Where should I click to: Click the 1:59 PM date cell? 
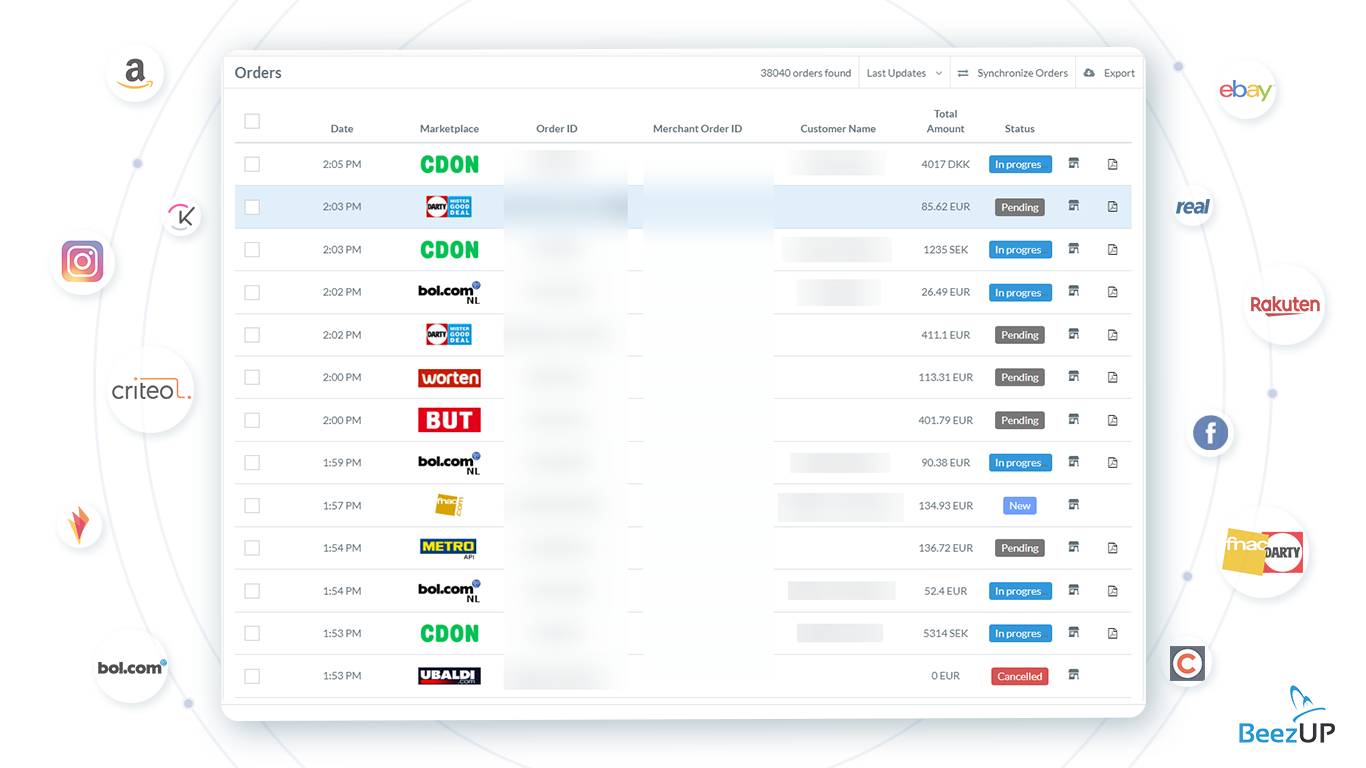tap(342, 463)
